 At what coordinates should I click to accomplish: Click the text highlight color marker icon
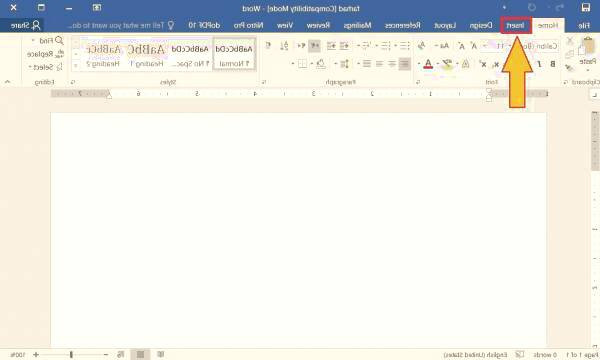(x=447, y=64)
